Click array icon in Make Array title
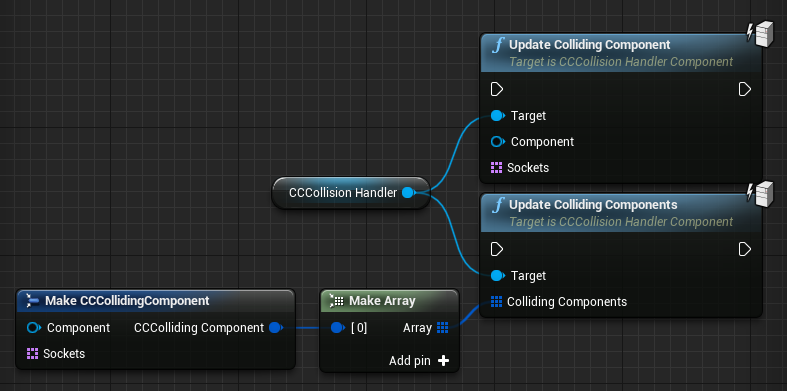Image resolution: width=787 pixels, height=391 pixels. pyautogui.click(x=336, y=301)
